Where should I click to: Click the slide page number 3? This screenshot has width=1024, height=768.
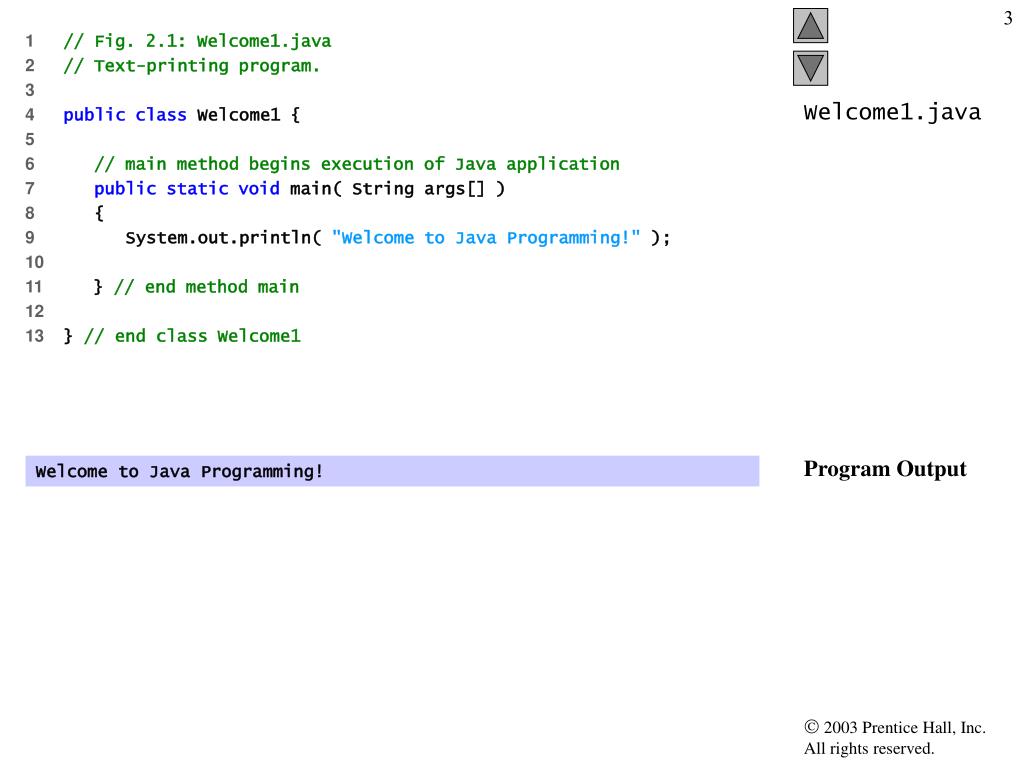click(1008, 18)
